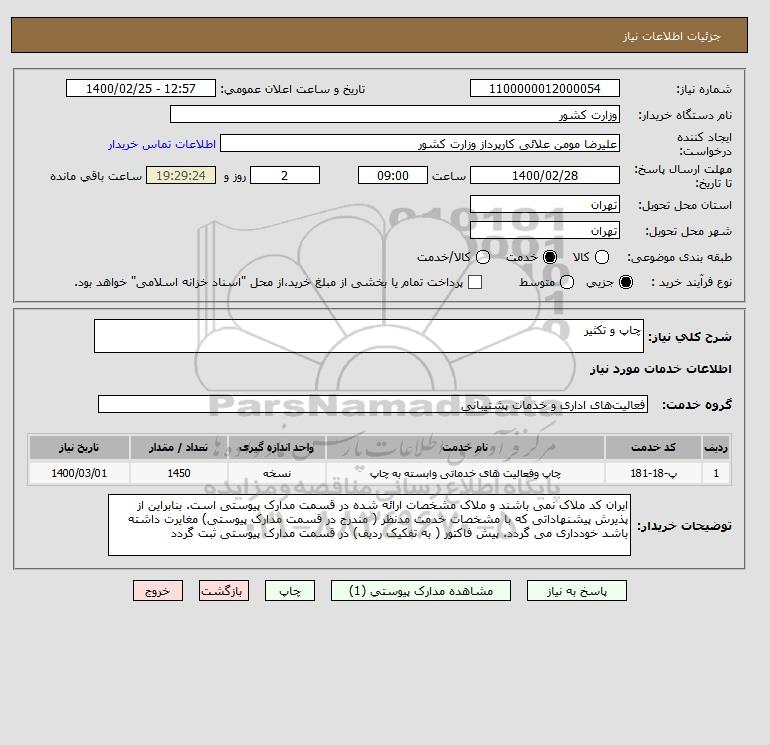This screenshot has height=745, width=770.
Task: Click the جزئیات اطلاعات نیاز page title
Action: [x=671, y=36]
